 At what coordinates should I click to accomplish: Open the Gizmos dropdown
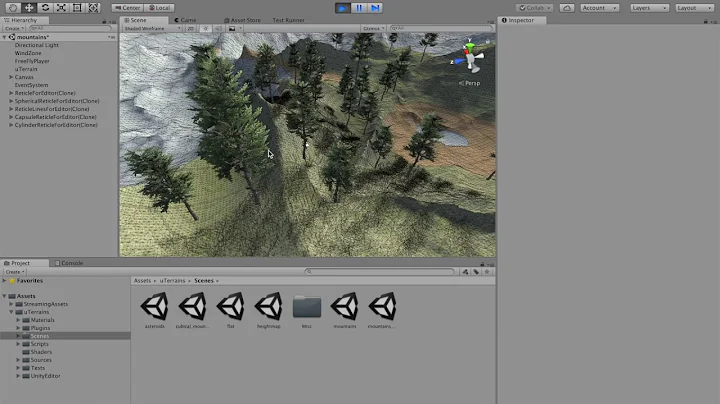pyautogui.click(x=374, y=28)
